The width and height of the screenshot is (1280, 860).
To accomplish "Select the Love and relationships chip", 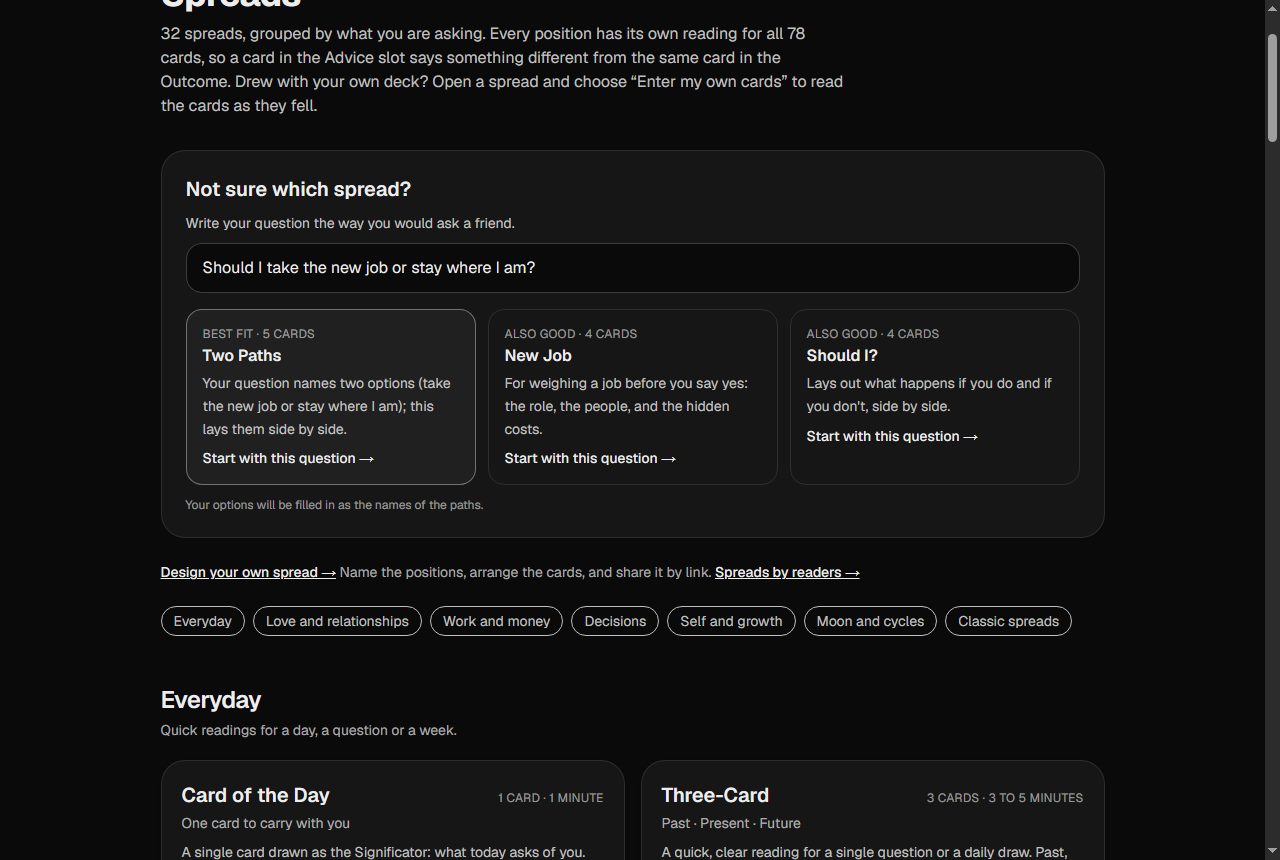I will (337, 621).
